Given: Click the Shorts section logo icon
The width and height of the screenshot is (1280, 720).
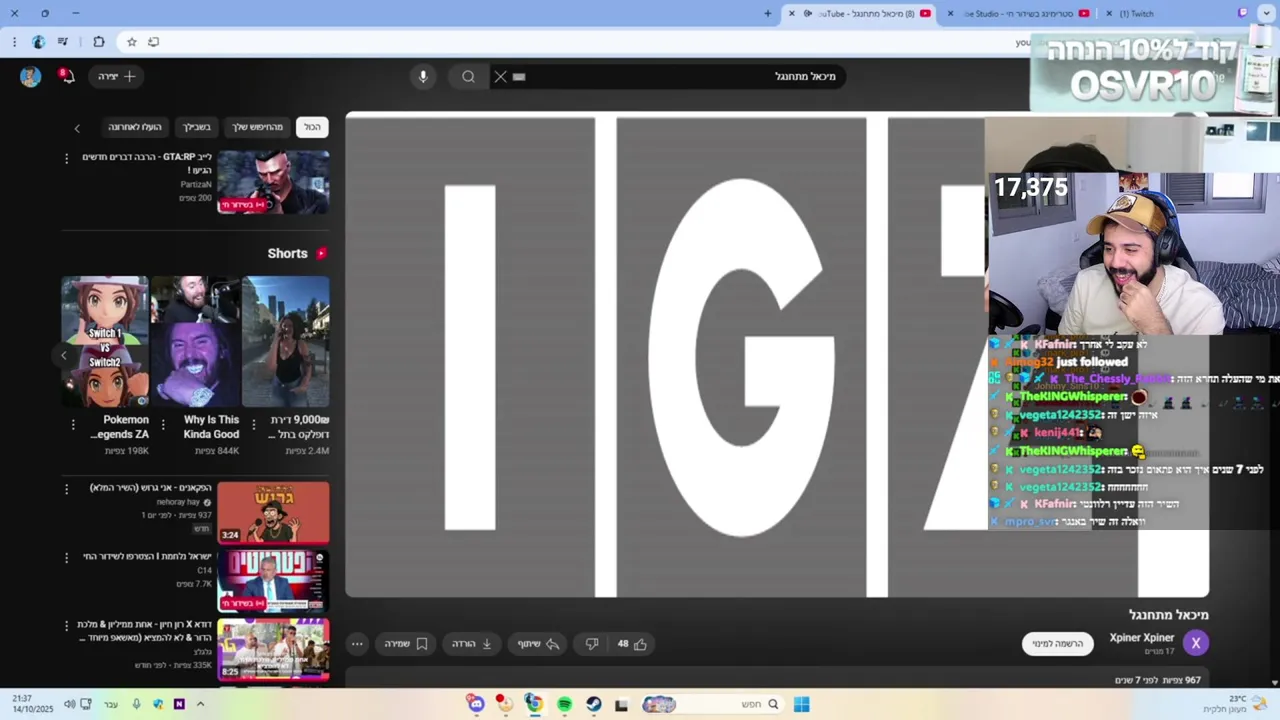Looking at the screenshot, I should coord(321,253).
